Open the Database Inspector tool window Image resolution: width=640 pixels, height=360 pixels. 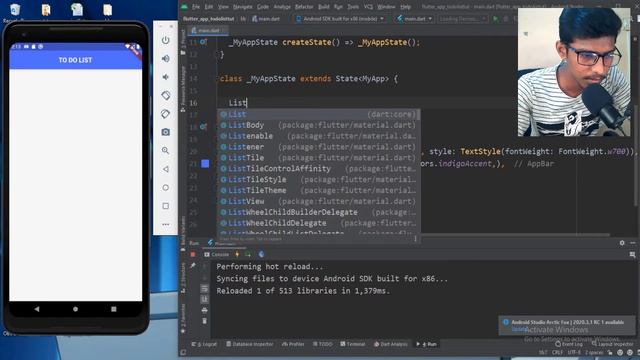click(250, 344)
